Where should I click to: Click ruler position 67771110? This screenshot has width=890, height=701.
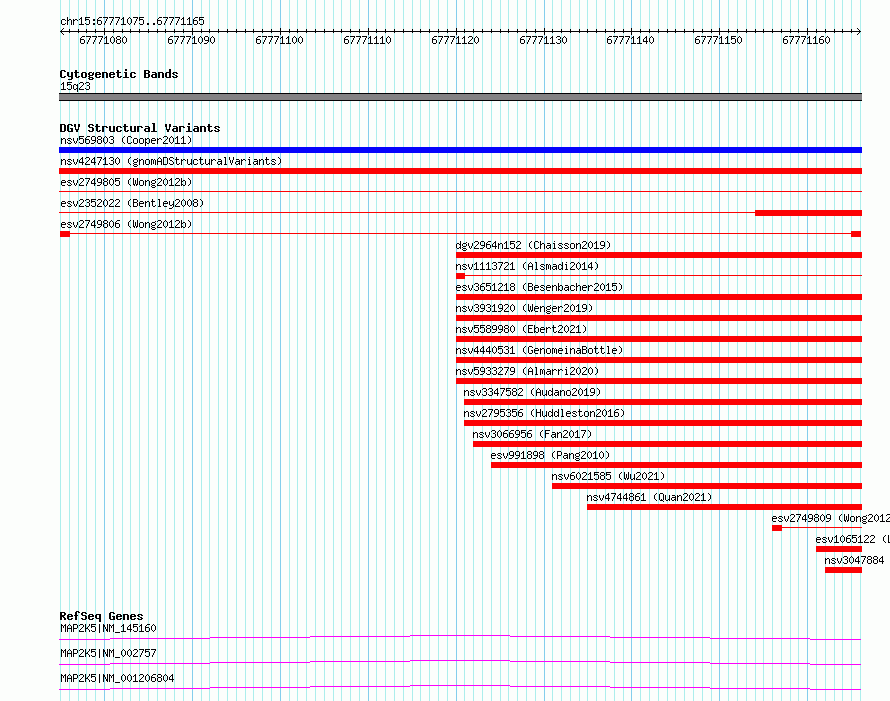pyautogui.click(x=367, y=40)
